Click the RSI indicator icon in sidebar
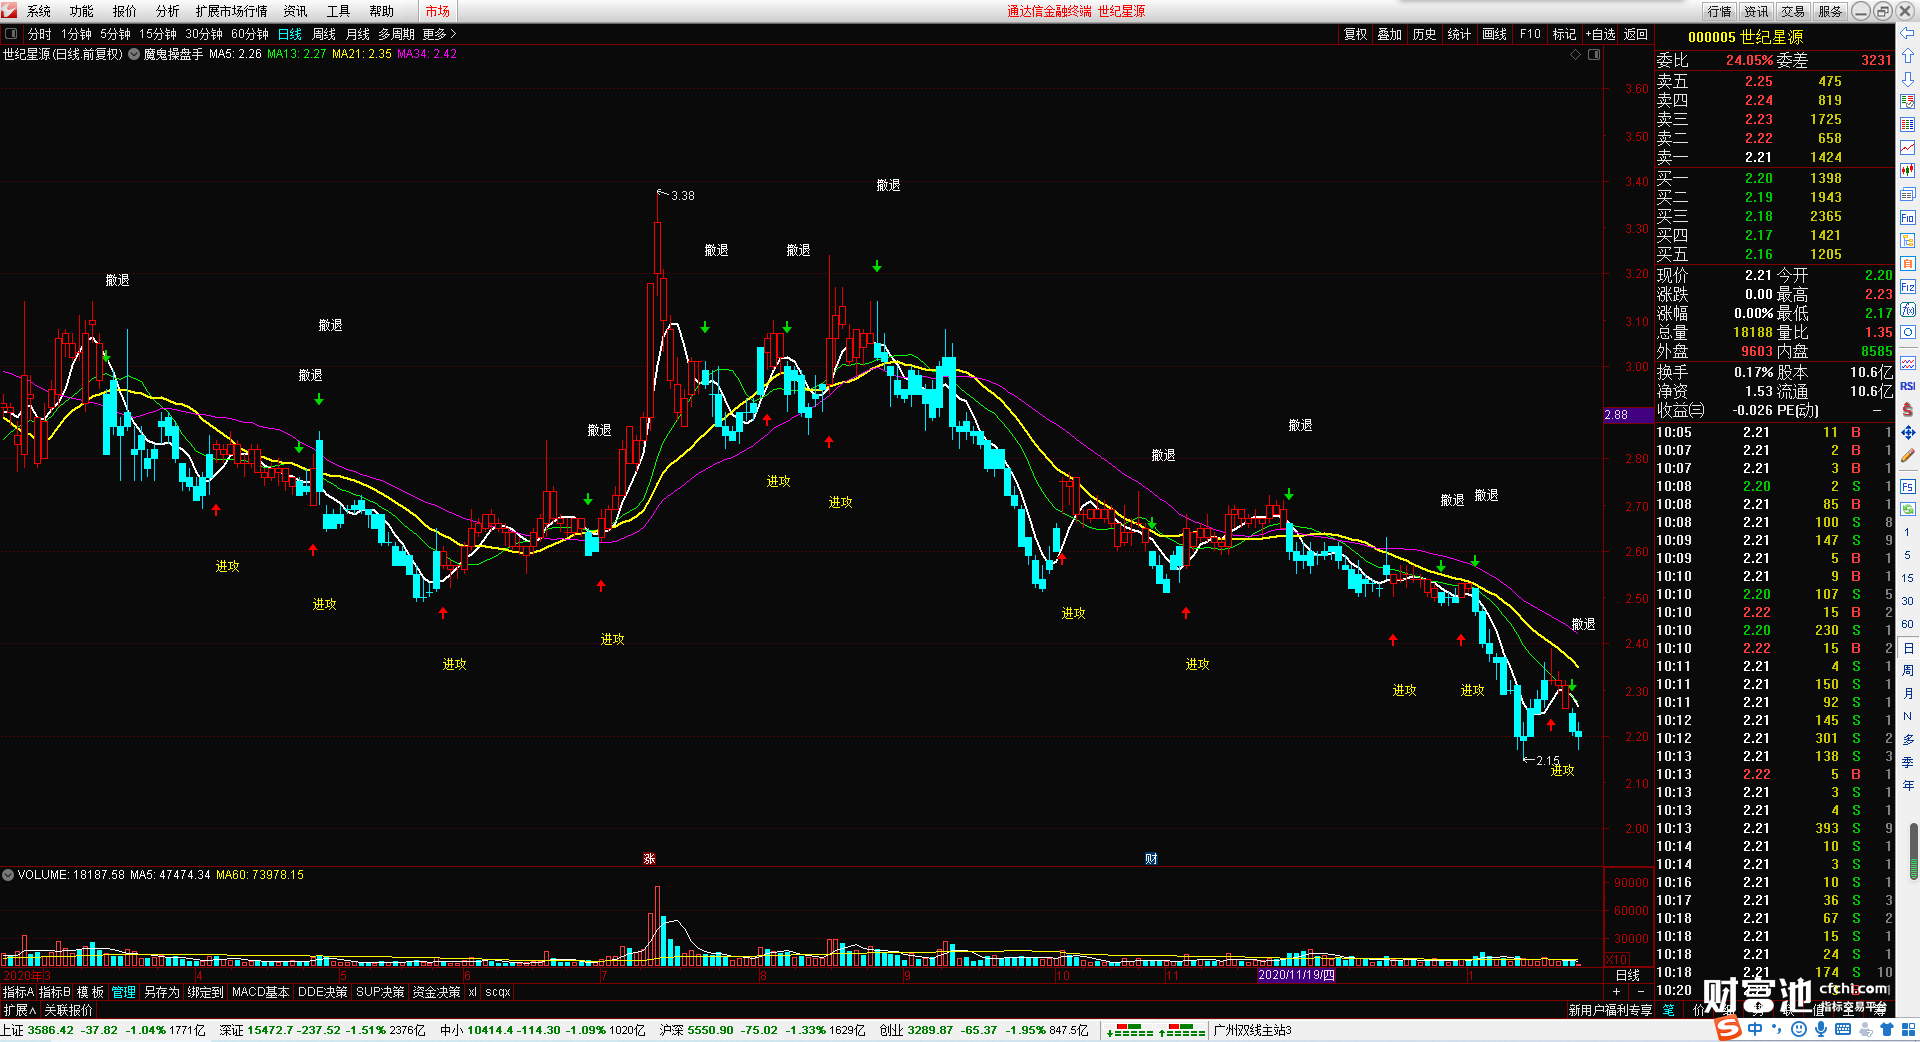 pos(1908,386)
